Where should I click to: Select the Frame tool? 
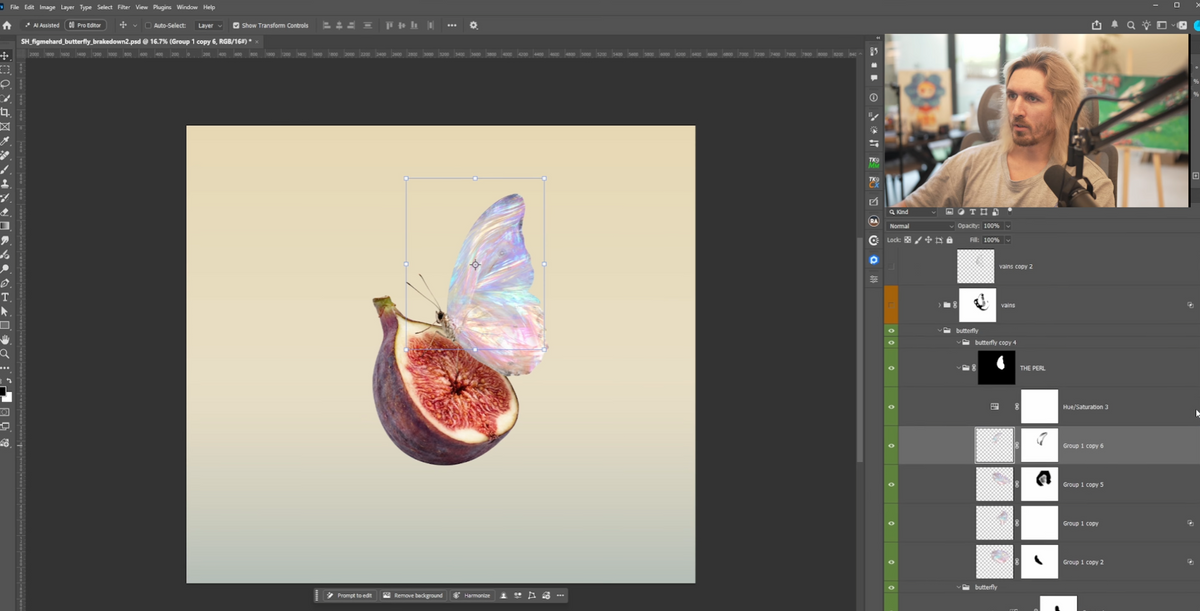[x=5, y=127]
